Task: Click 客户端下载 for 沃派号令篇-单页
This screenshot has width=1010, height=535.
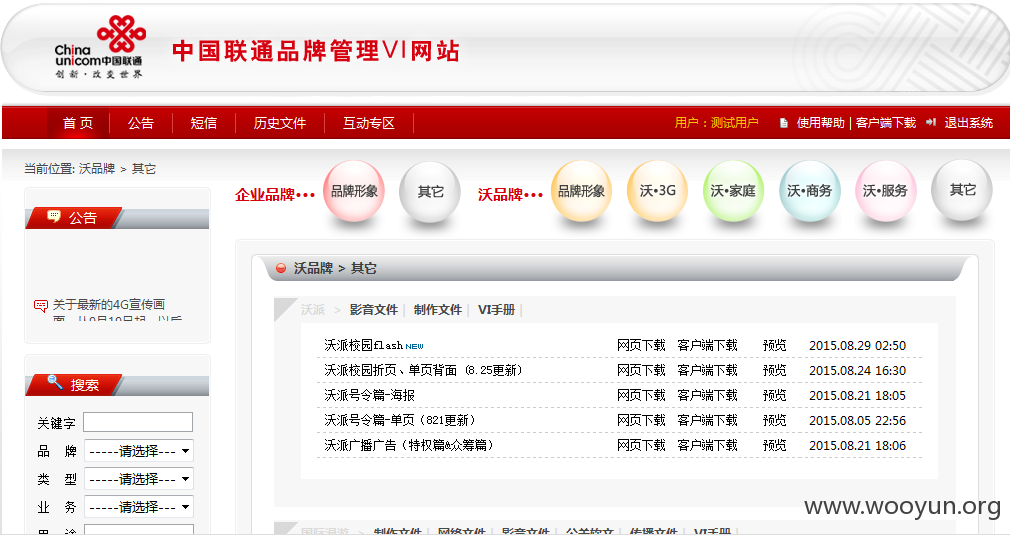Action: tap(707, 421)
